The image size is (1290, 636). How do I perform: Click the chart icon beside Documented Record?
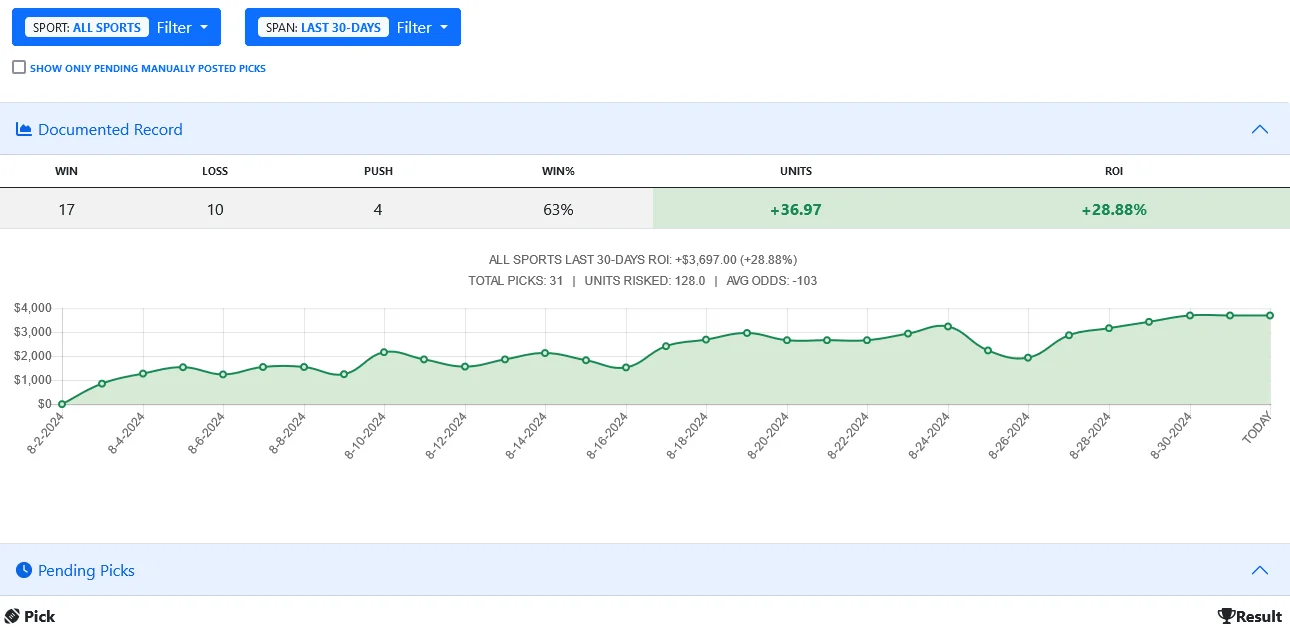tap(24, 129)
